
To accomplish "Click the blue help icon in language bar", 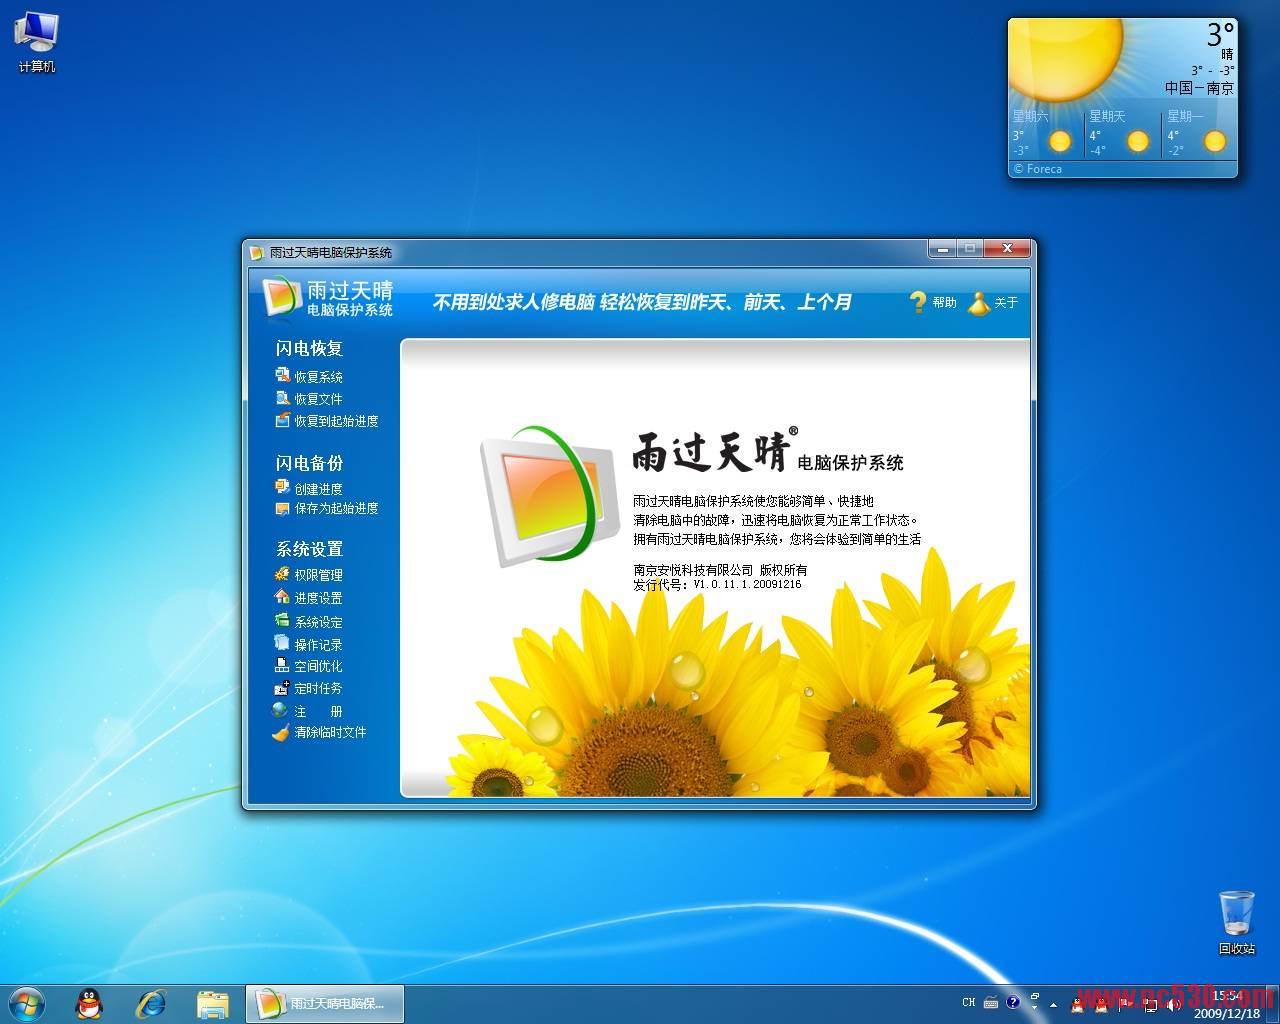I will point(1013,1003).
